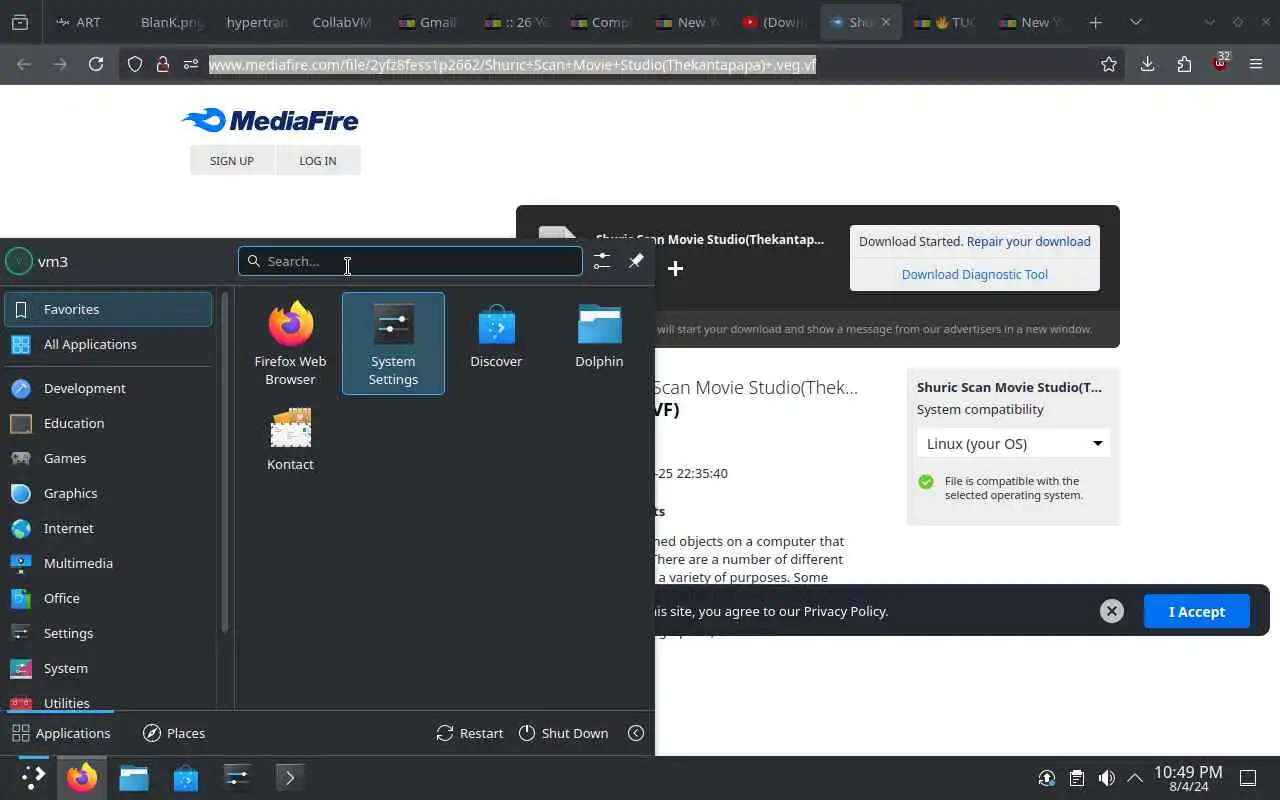Click the SIGN UP button
1280x800 pixels.
point(232,160)
